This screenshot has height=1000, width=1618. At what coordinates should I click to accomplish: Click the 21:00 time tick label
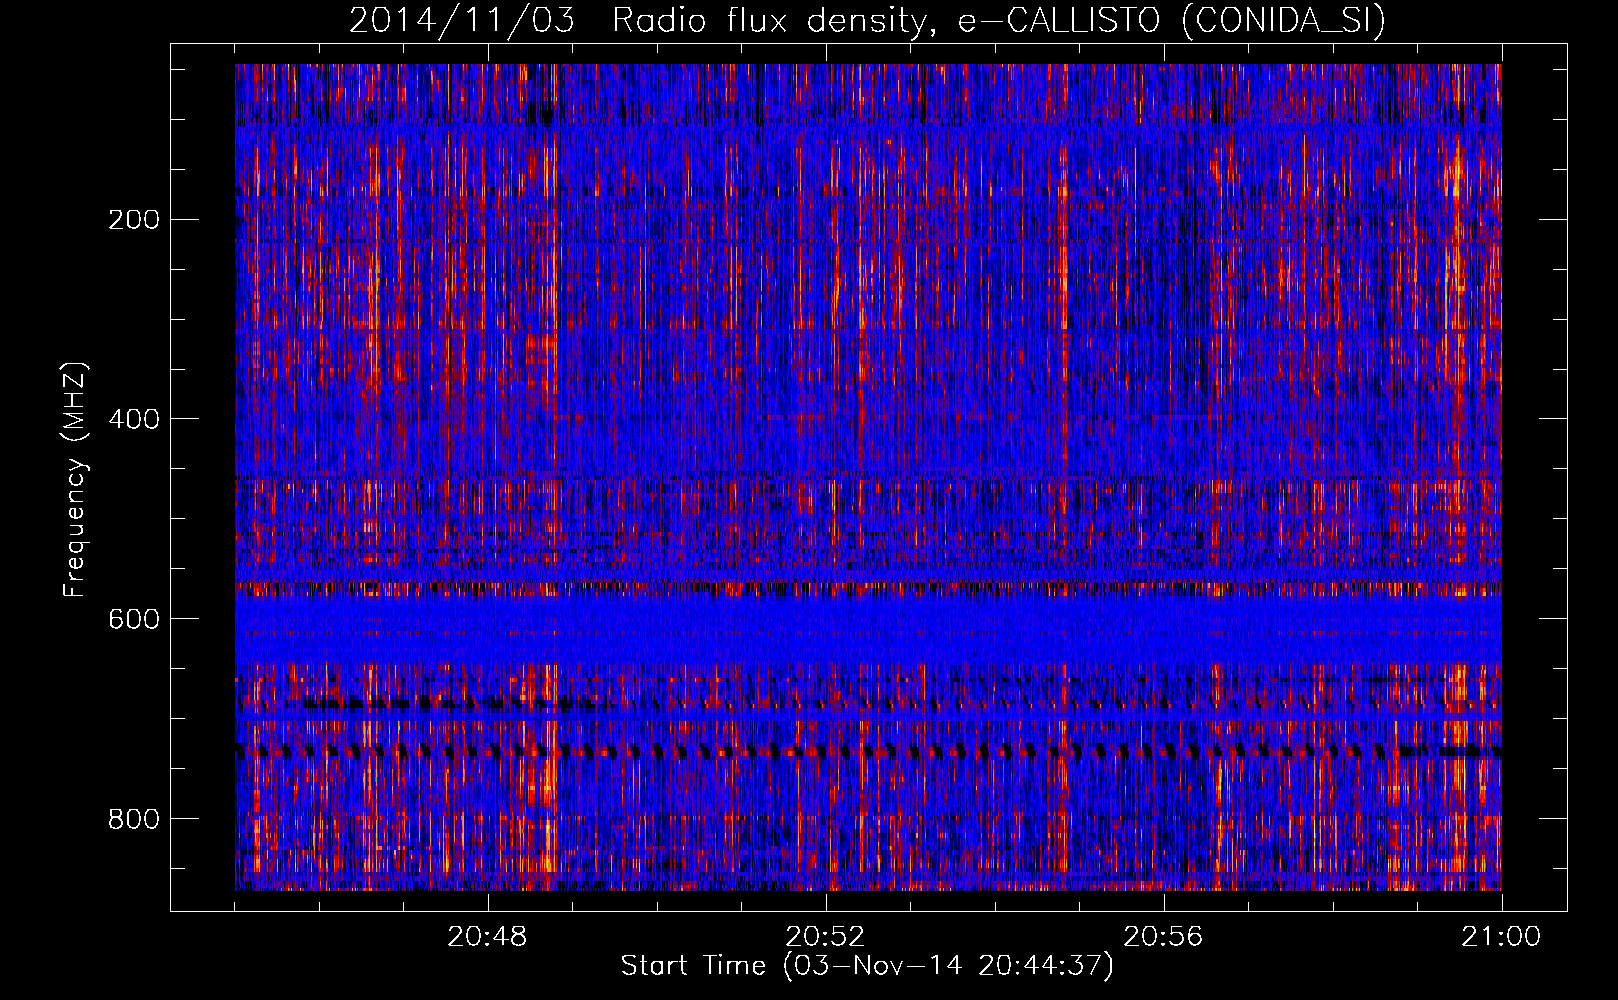point(1501,937)
